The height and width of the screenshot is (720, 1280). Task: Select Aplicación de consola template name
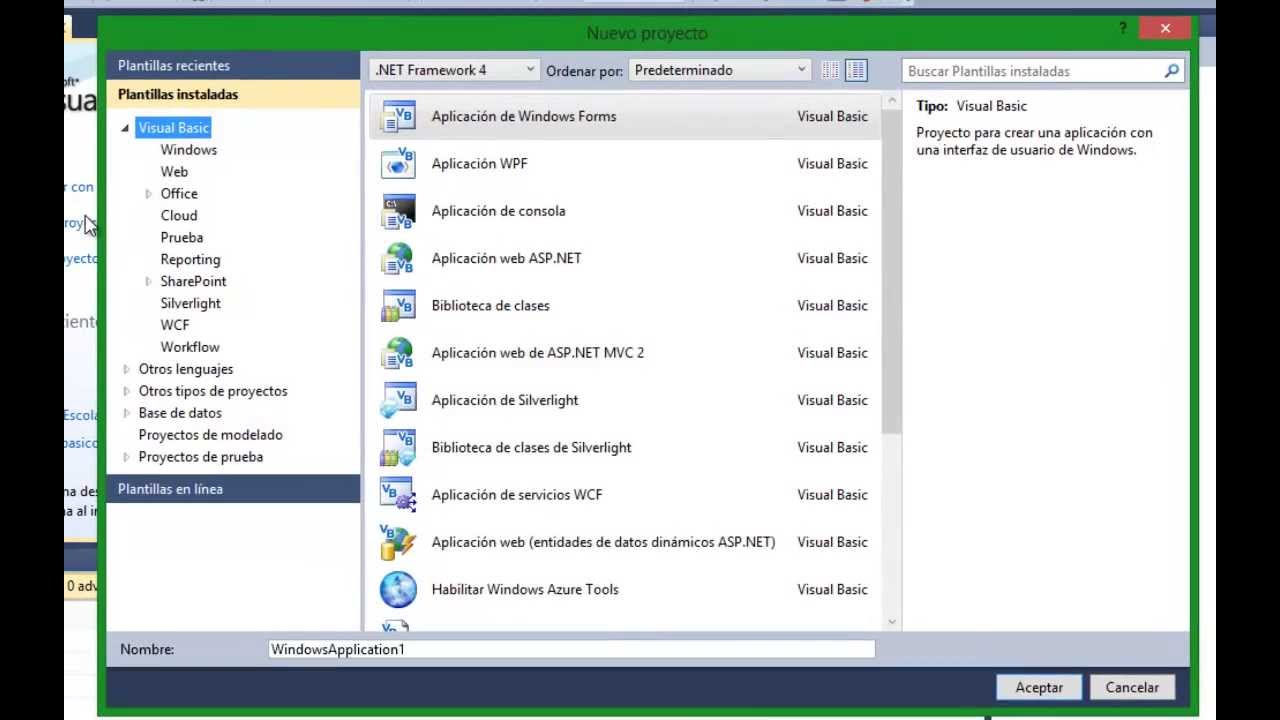(498, 211)
